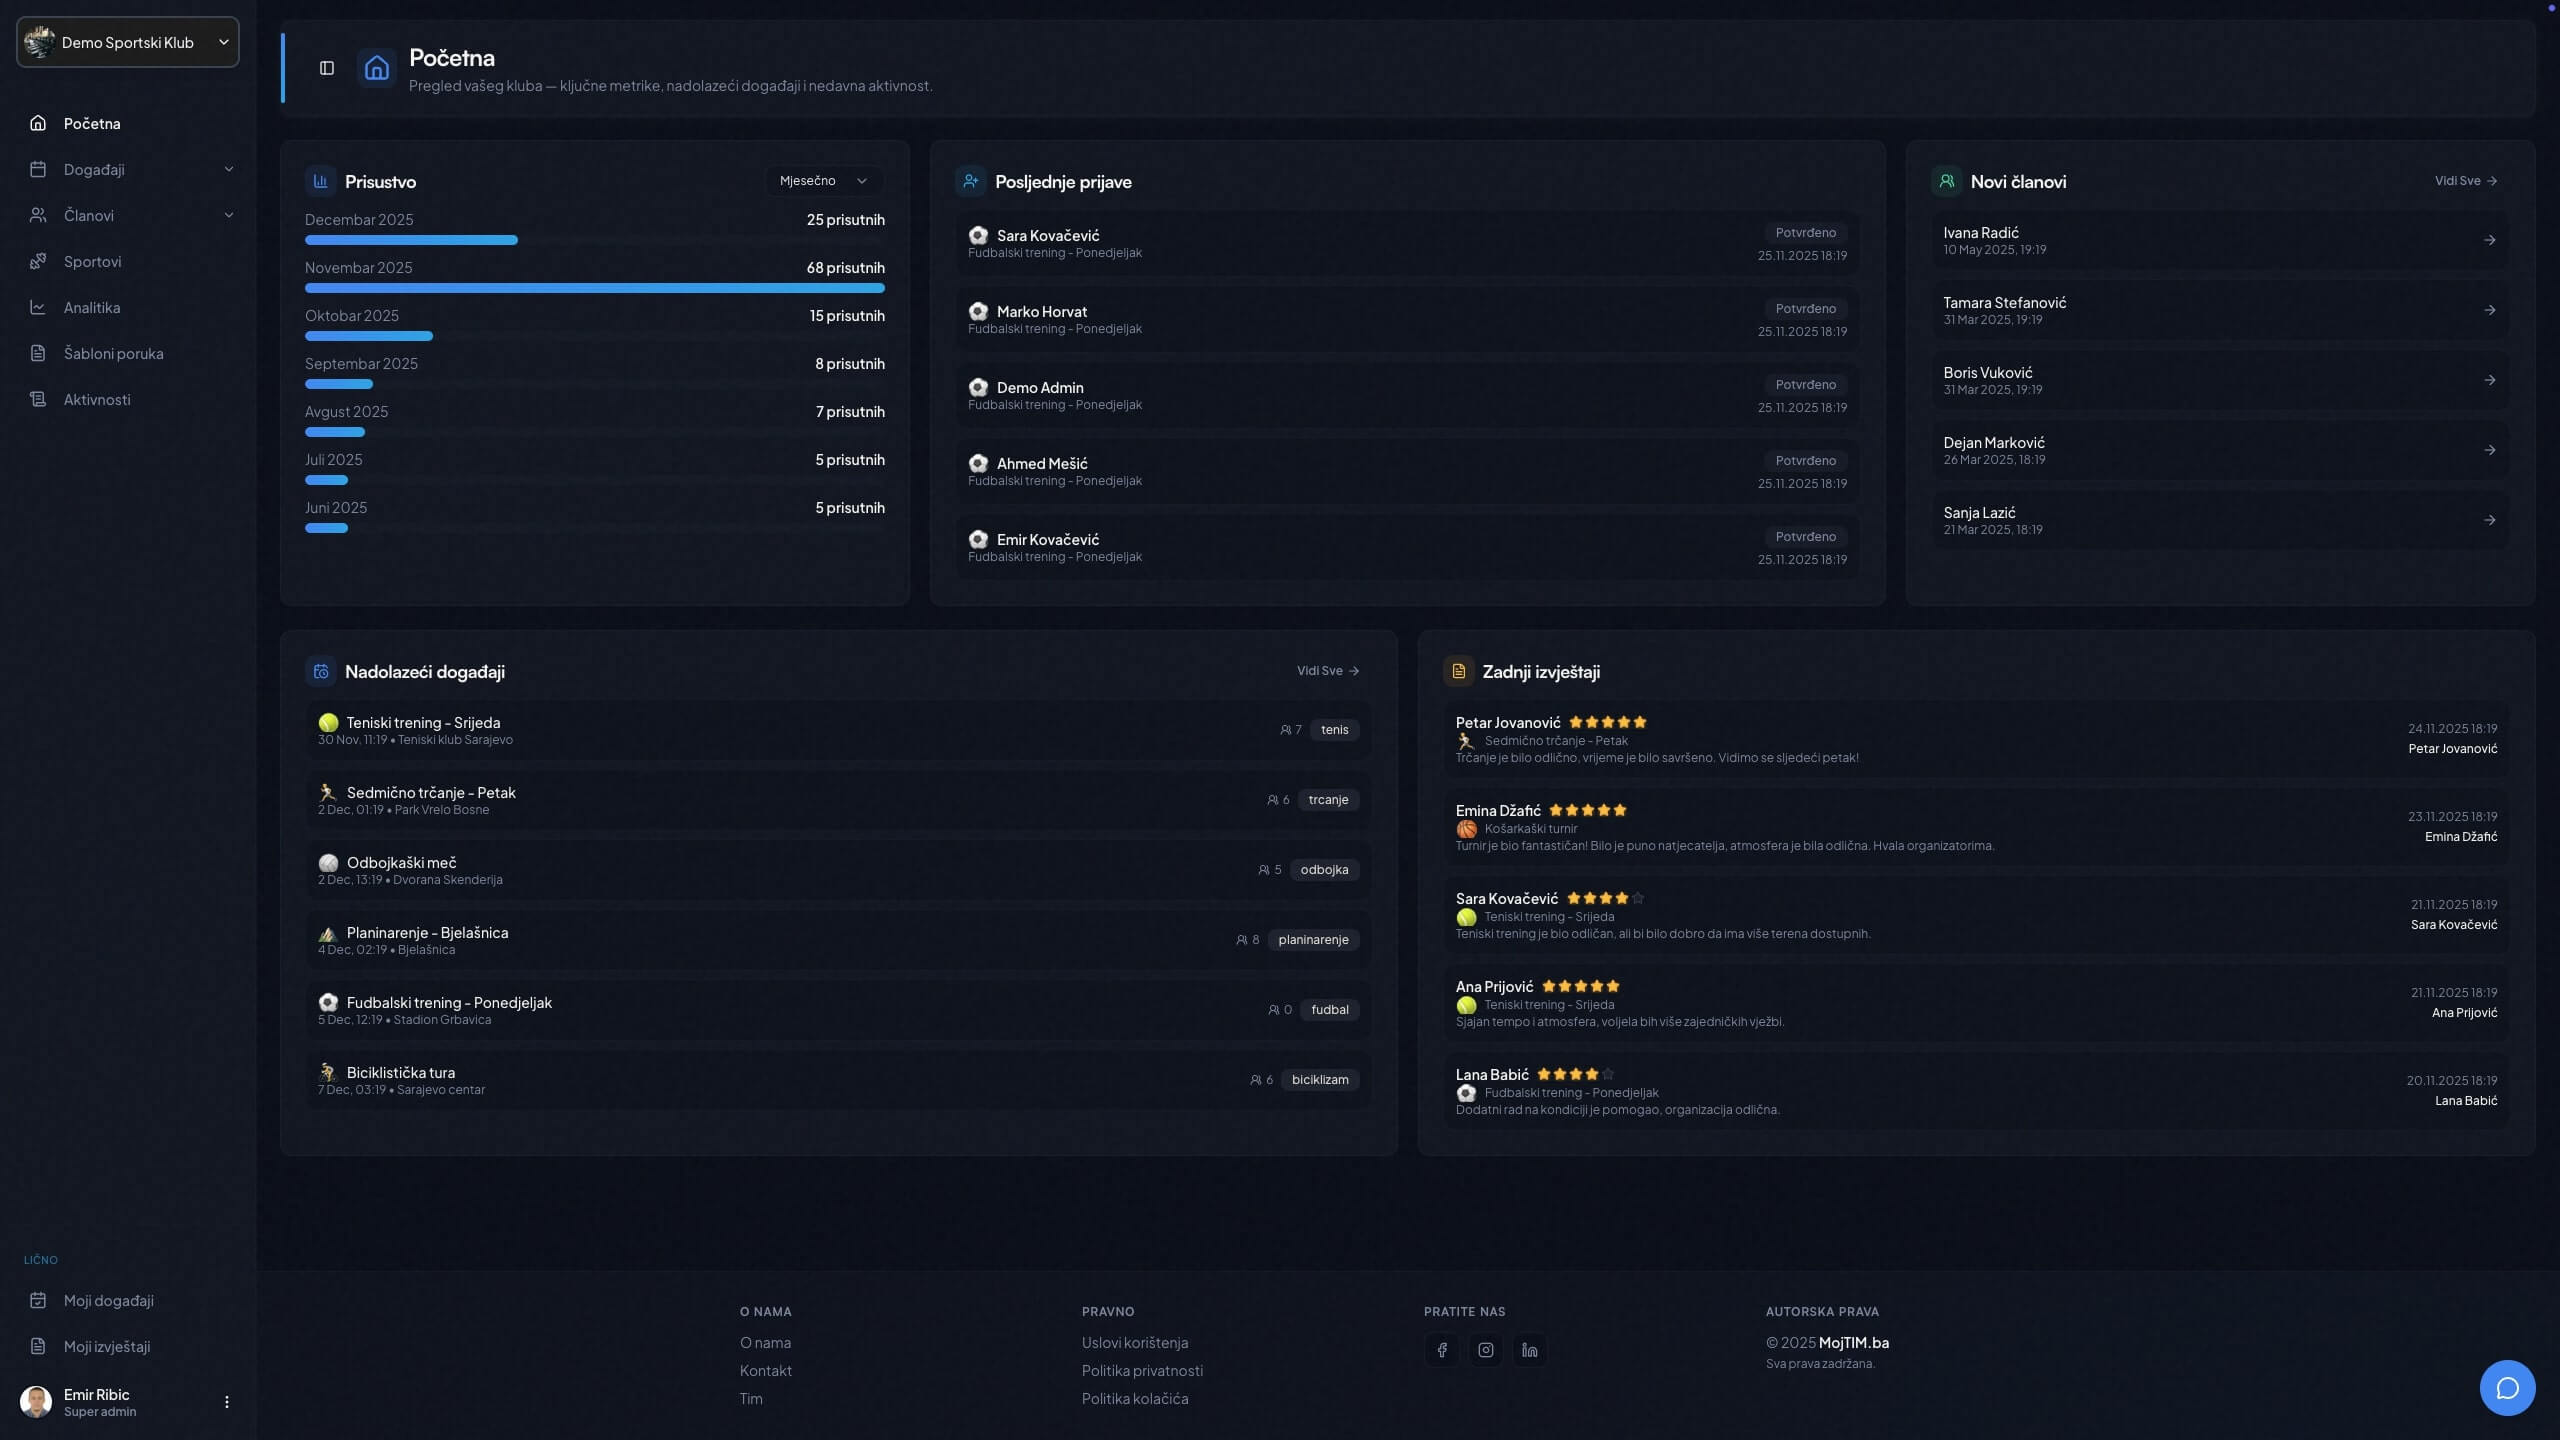Click the Novembar 2025 attendance progress bar
Screen dimensions: 2560x1440
tap(595, 288)
